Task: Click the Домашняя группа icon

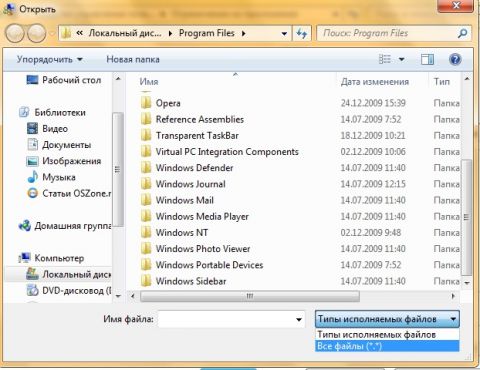Action: pos(25,226)
